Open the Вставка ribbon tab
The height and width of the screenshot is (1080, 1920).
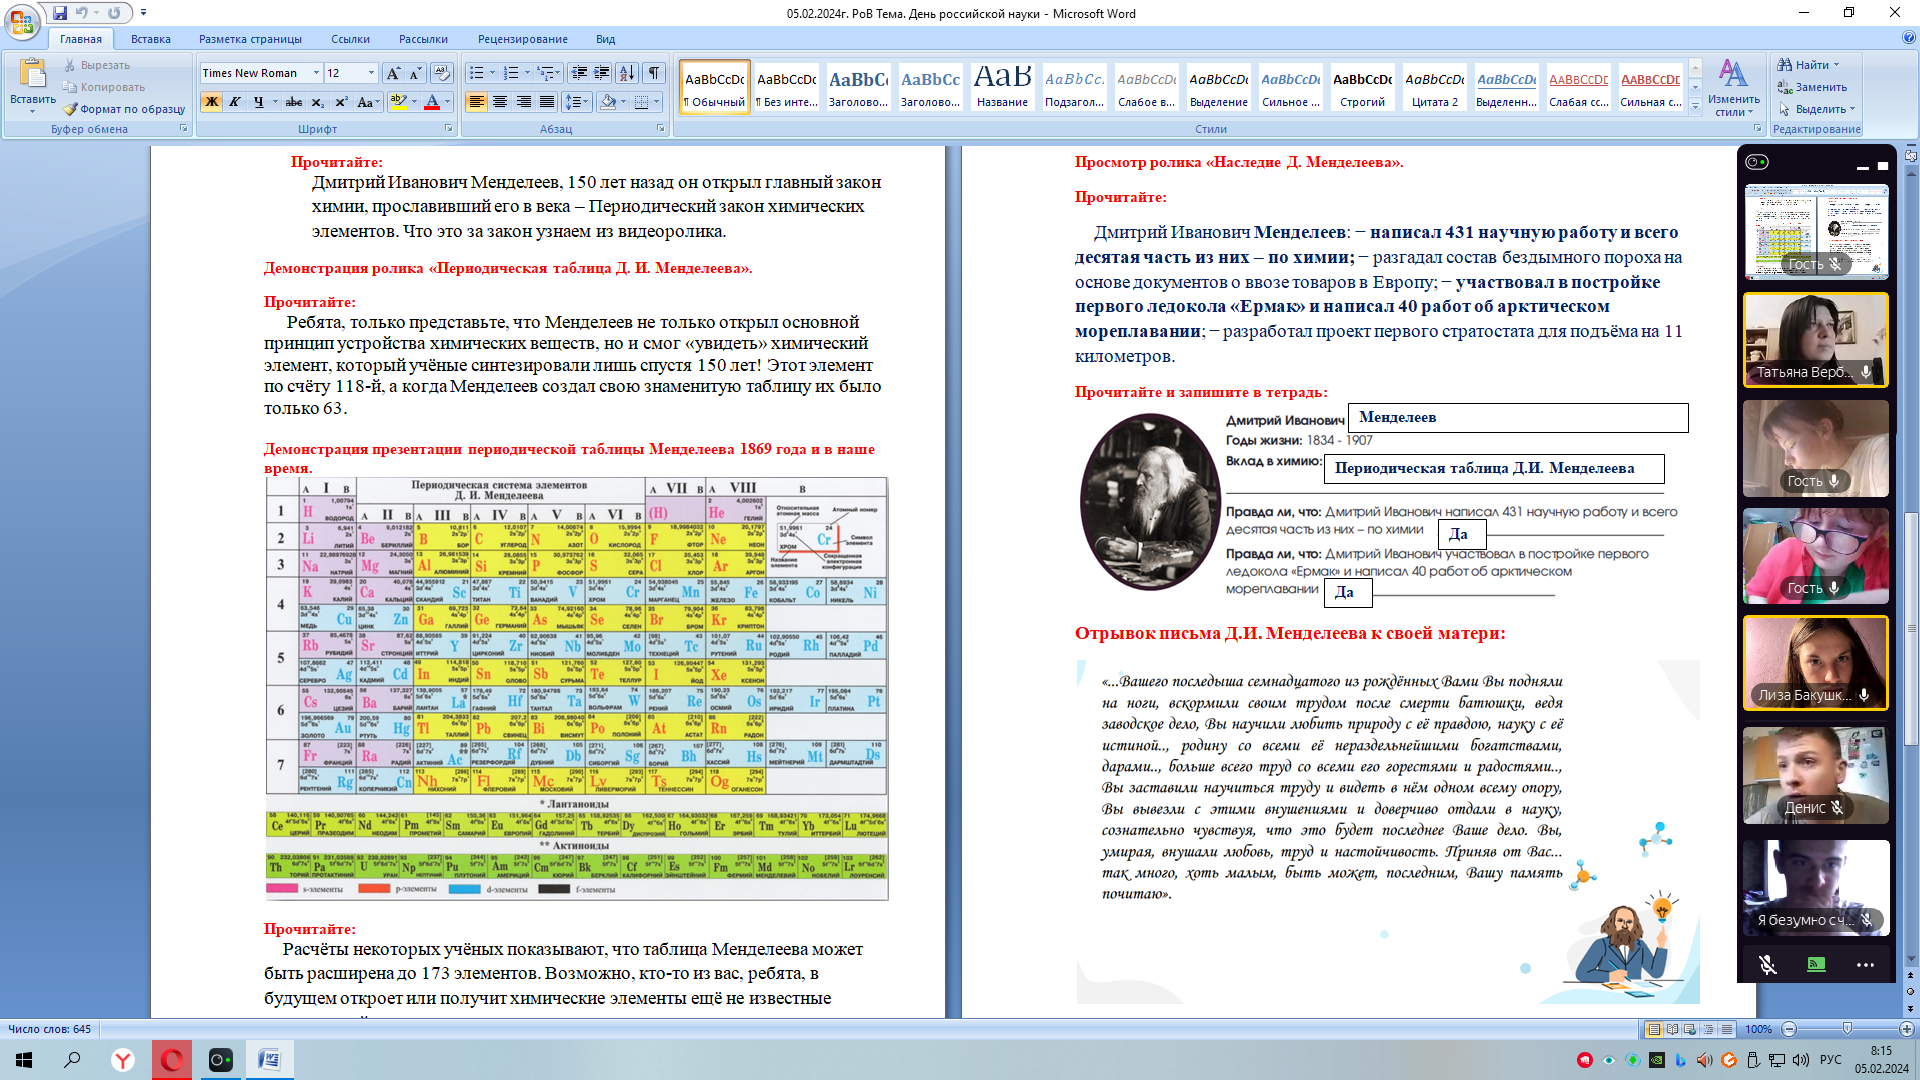point(151,39)
